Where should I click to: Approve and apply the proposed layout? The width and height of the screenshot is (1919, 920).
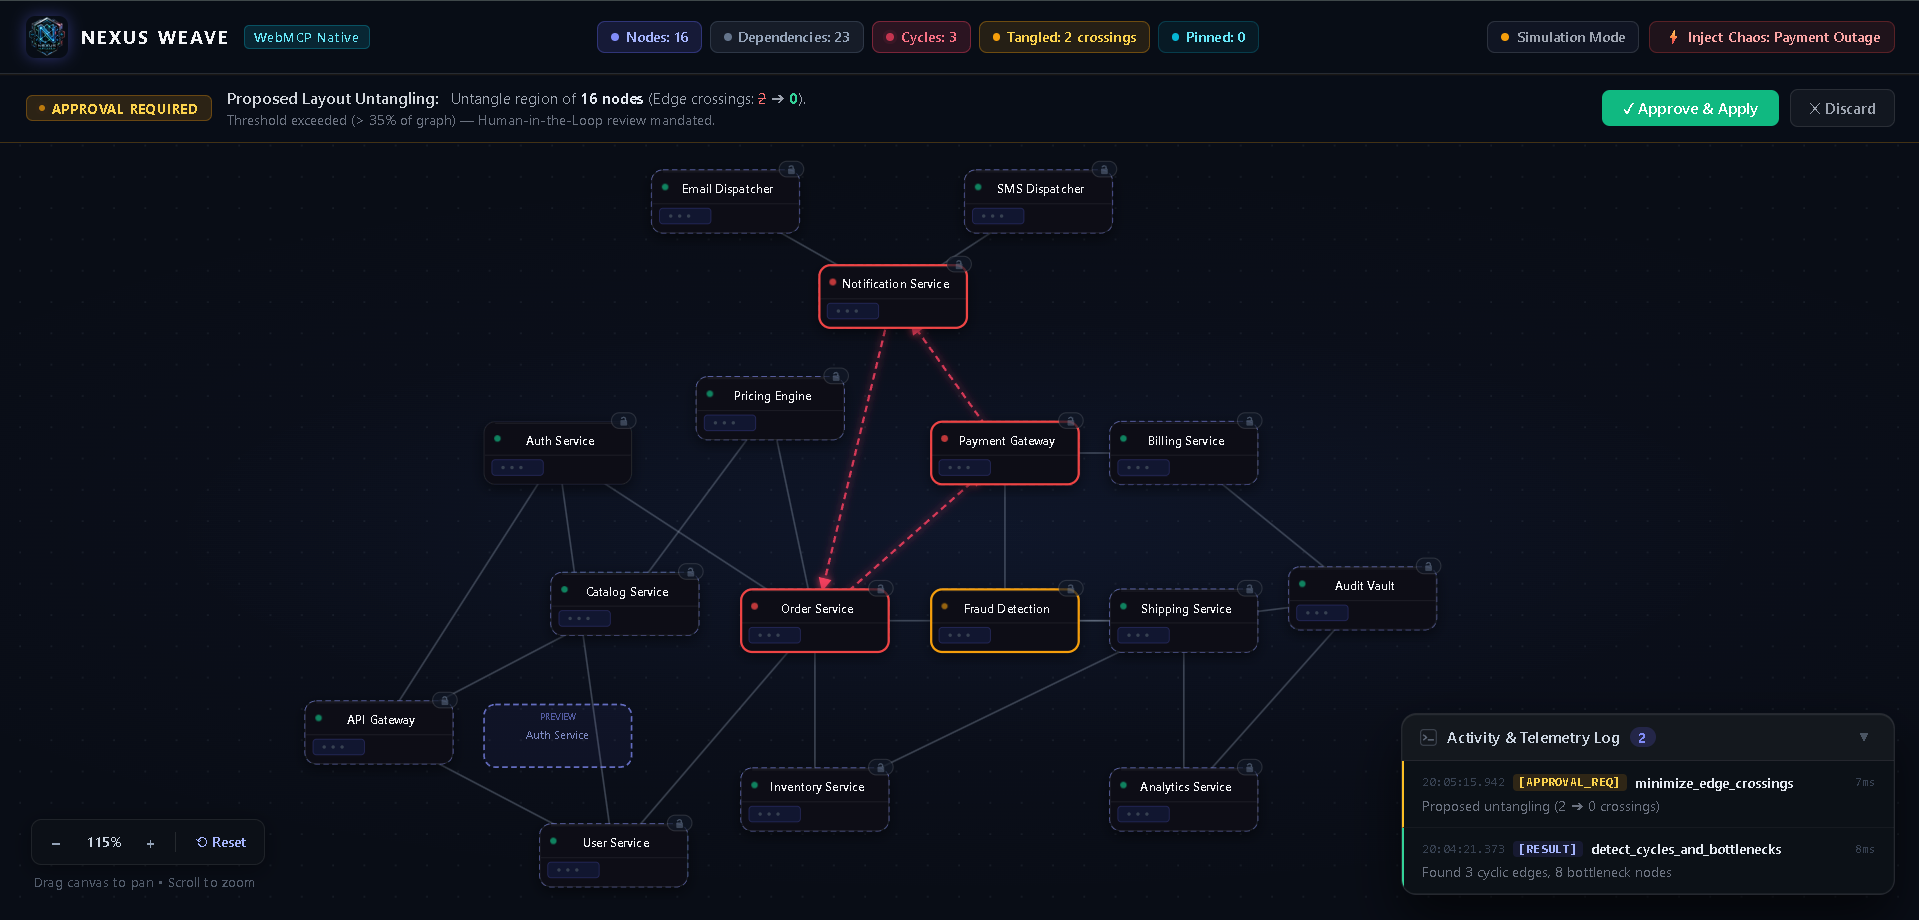[x=1690, y=108]
